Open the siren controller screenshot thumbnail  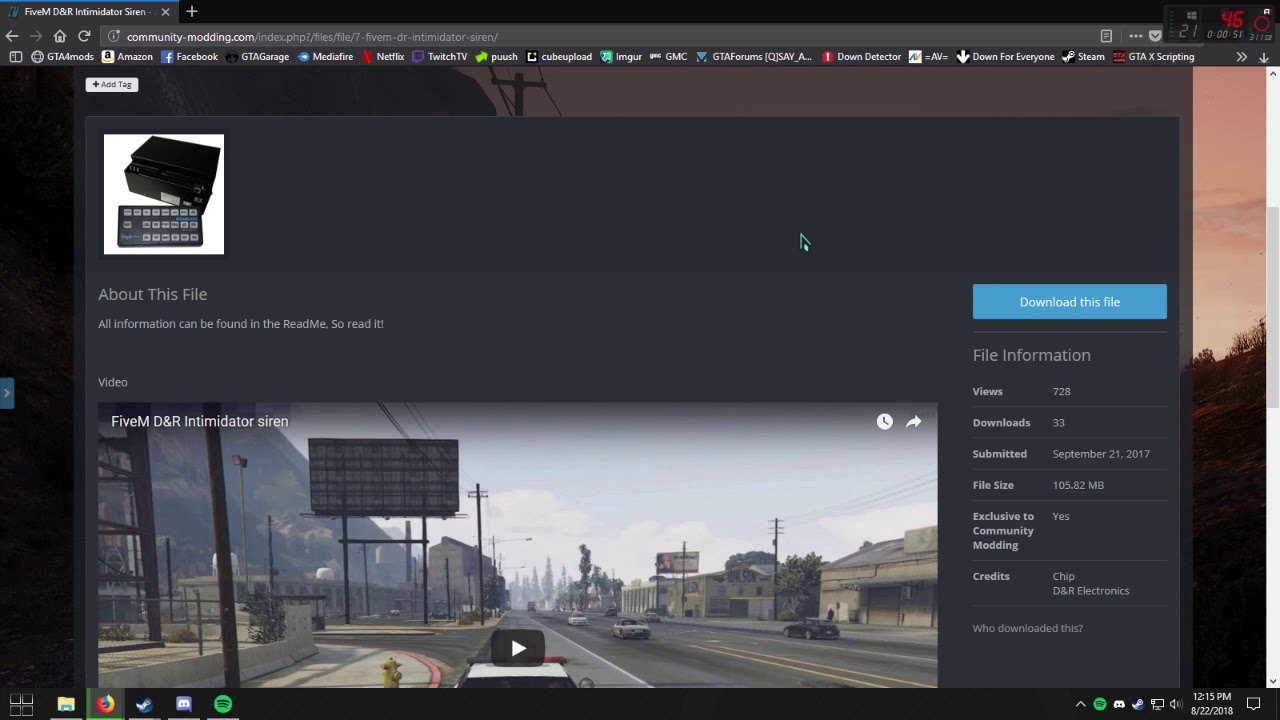pos(164,194)
